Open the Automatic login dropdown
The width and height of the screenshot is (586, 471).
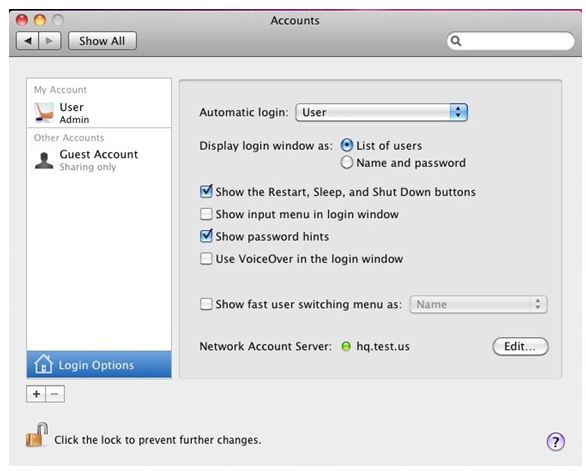(x=381, y=112)
